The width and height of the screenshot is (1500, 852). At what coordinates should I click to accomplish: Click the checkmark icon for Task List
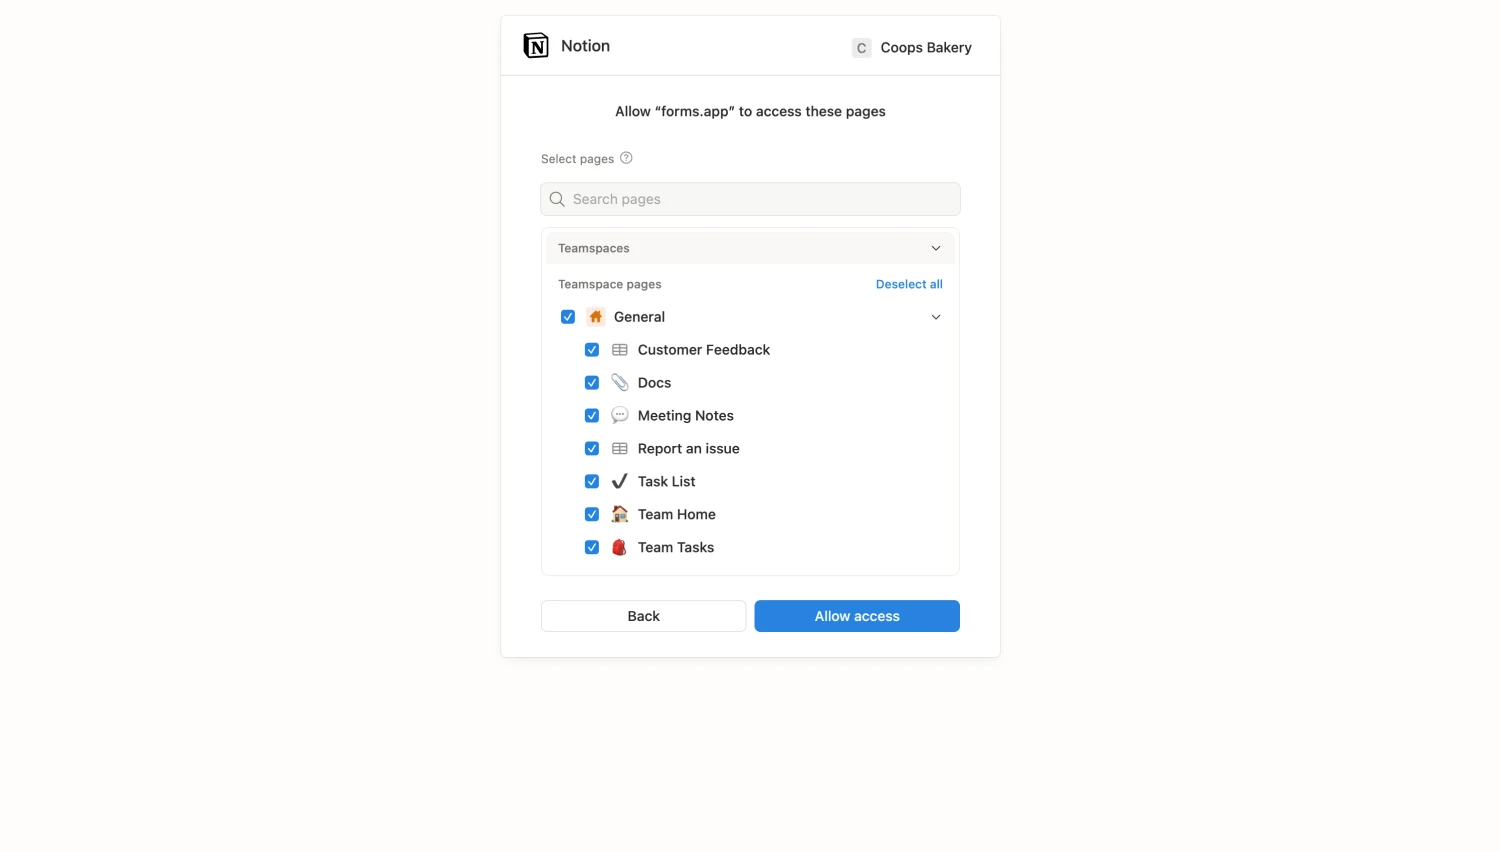tap(620, 481)
